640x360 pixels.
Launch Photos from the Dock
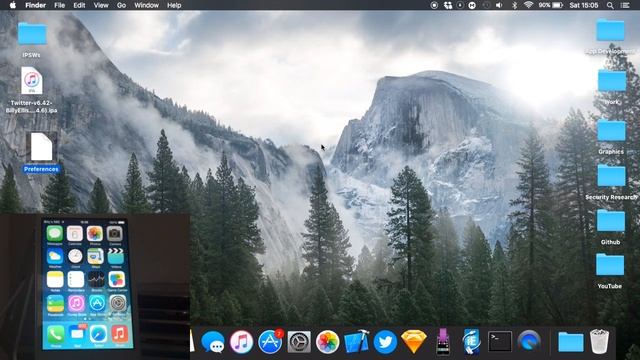pyautogui.click(x=327, y=342)
